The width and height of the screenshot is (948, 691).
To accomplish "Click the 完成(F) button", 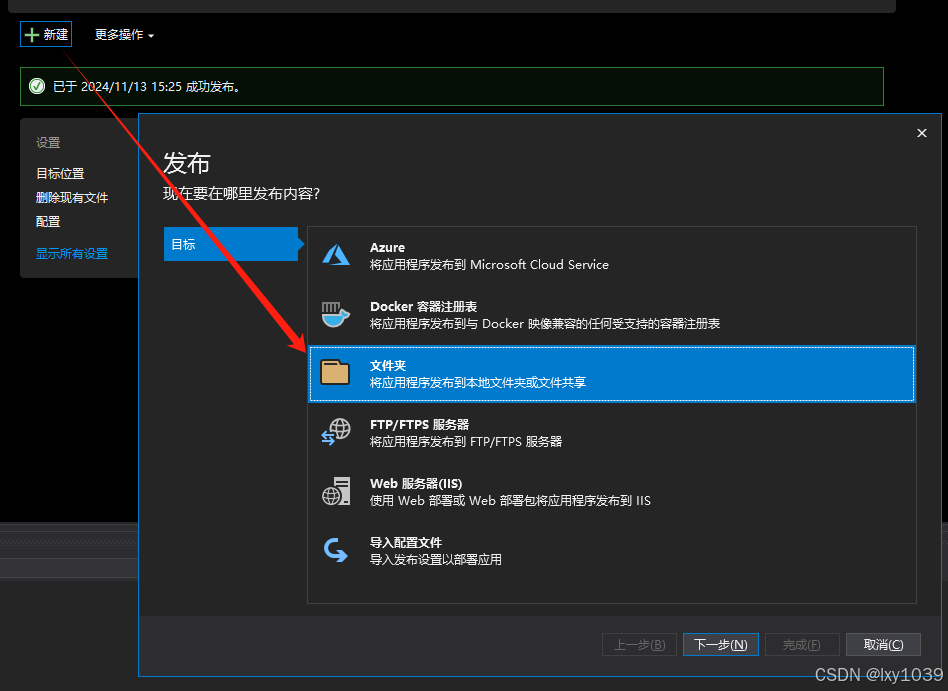I will [x=802, y=644].
